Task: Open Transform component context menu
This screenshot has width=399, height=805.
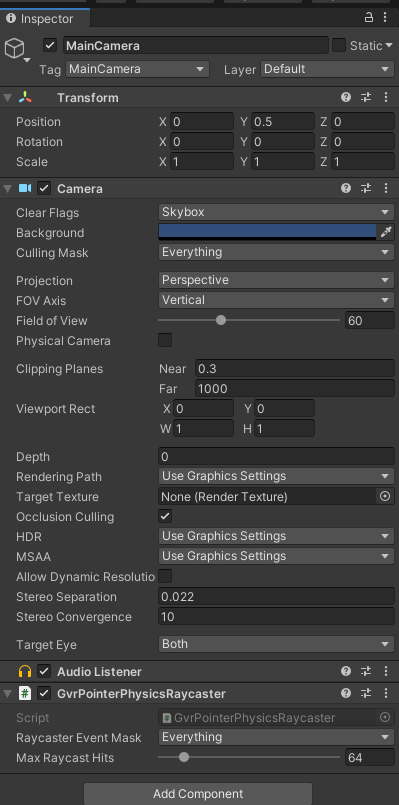Action: [386, 97]
